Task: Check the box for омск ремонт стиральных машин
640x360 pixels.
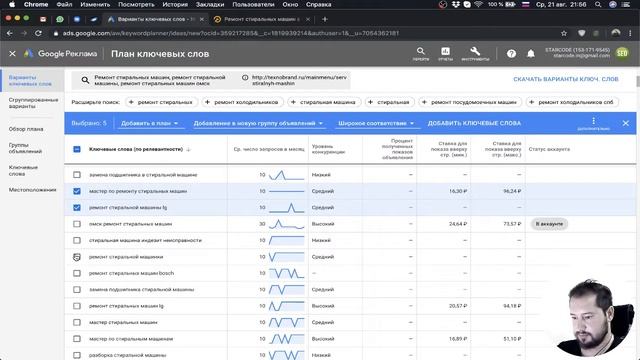Action: click(77, 224)
